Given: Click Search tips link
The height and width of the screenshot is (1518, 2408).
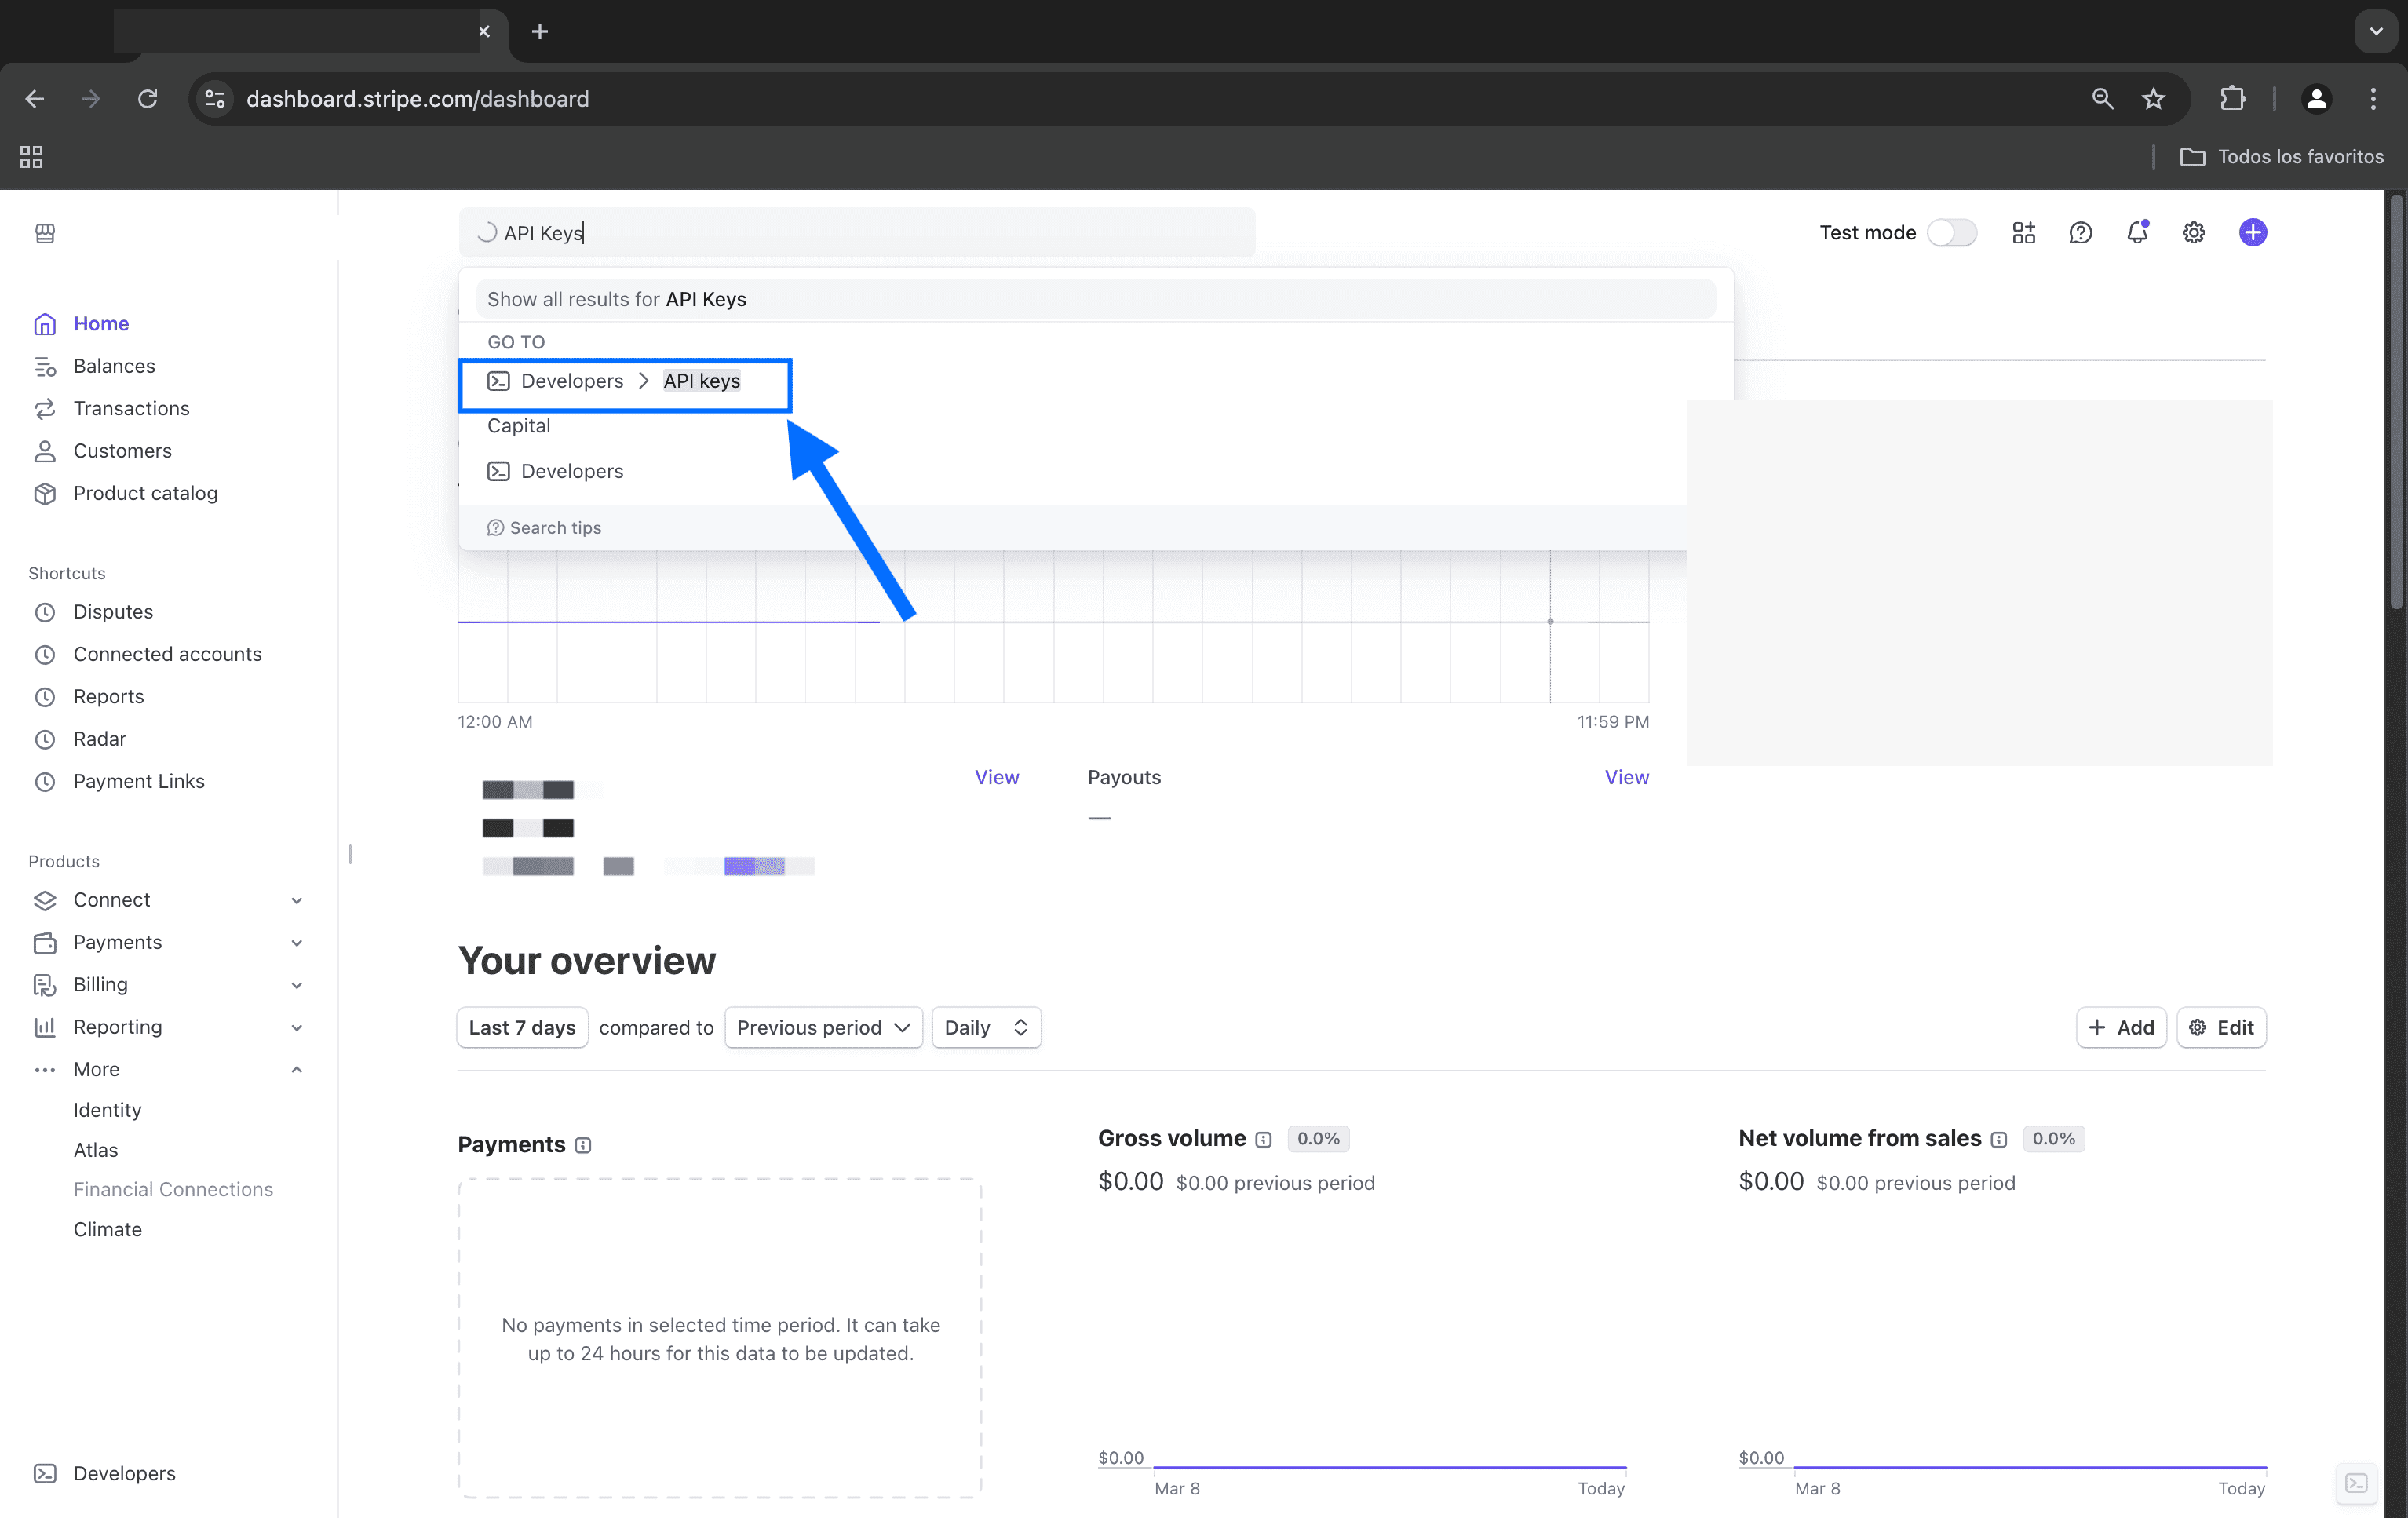Looking at the screenshot, I should 545,528.
